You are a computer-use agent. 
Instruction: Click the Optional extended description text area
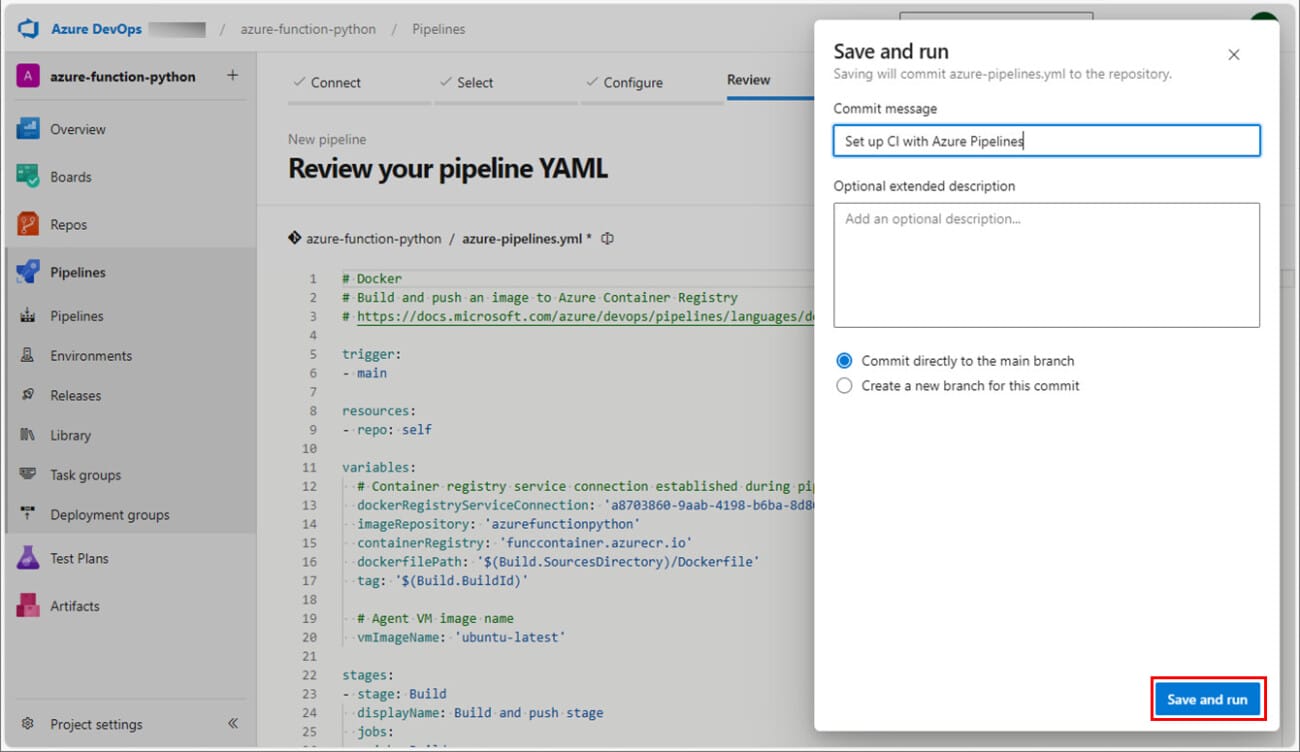point(1046,265)
